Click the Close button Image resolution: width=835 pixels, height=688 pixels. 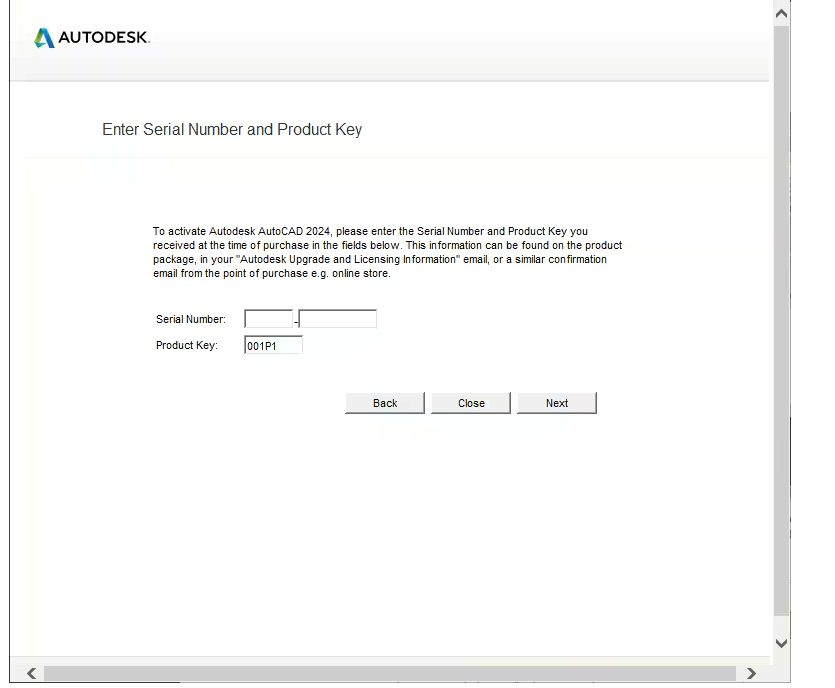point(471,403)
